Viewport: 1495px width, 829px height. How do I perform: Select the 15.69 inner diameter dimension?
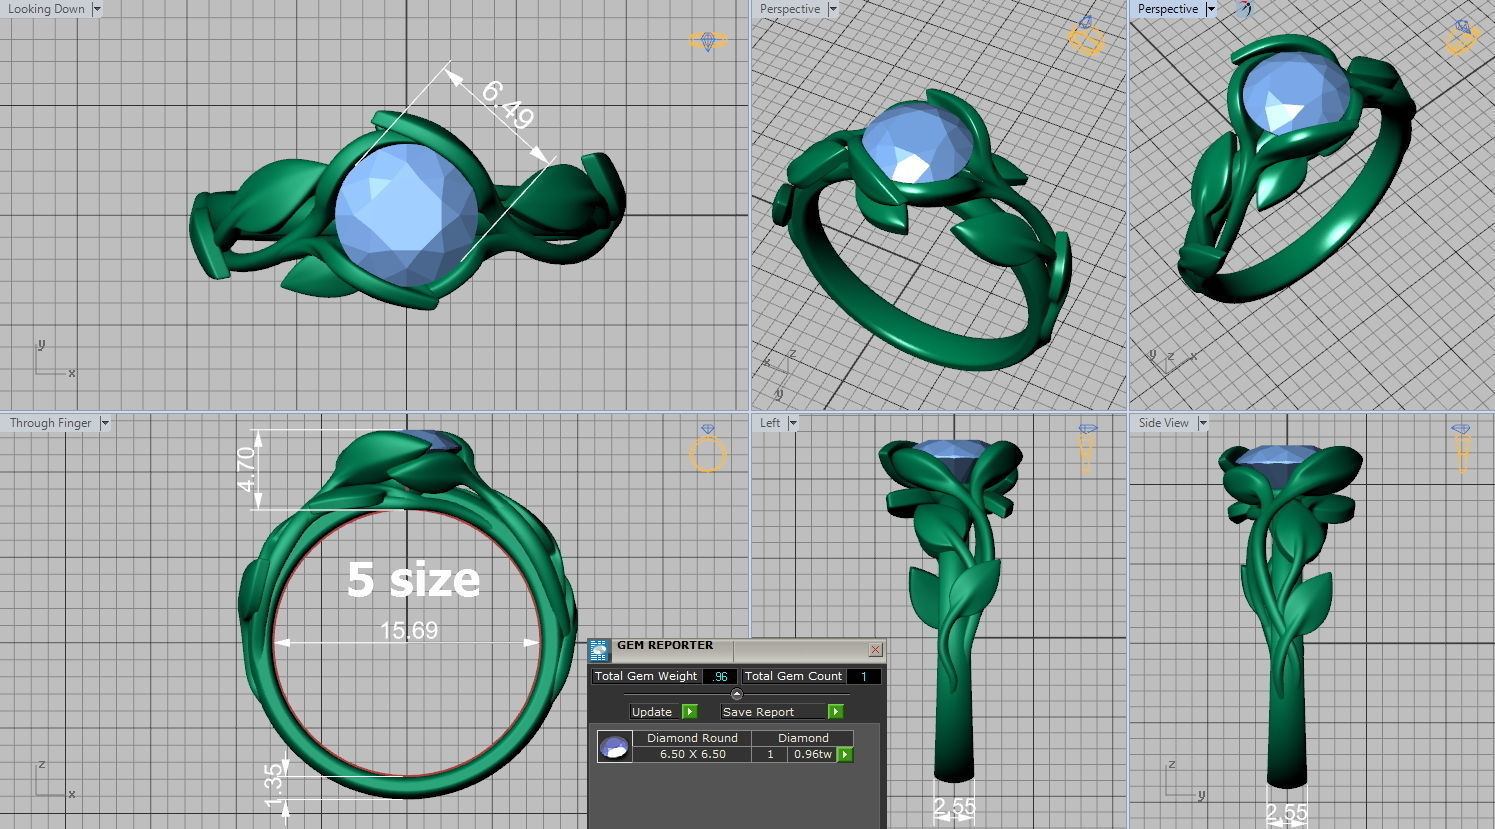[x=409, y=630]
